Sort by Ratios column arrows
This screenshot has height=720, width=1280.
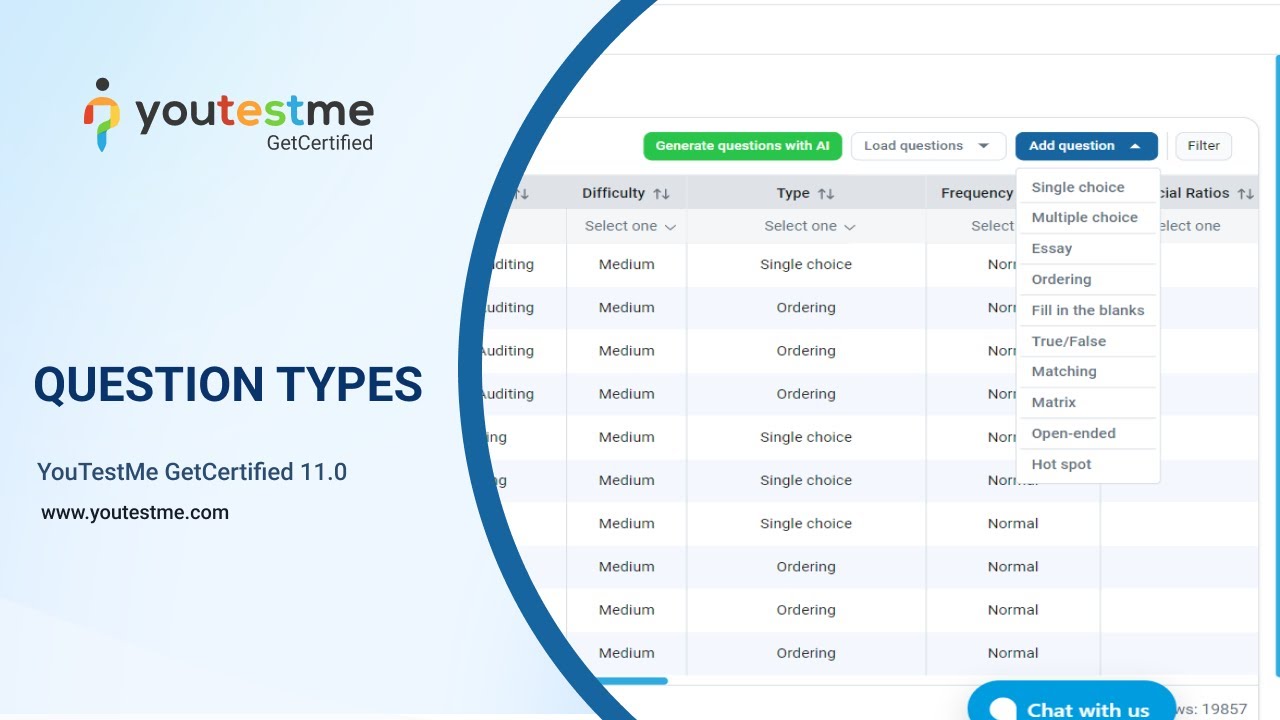point(1245,193)
